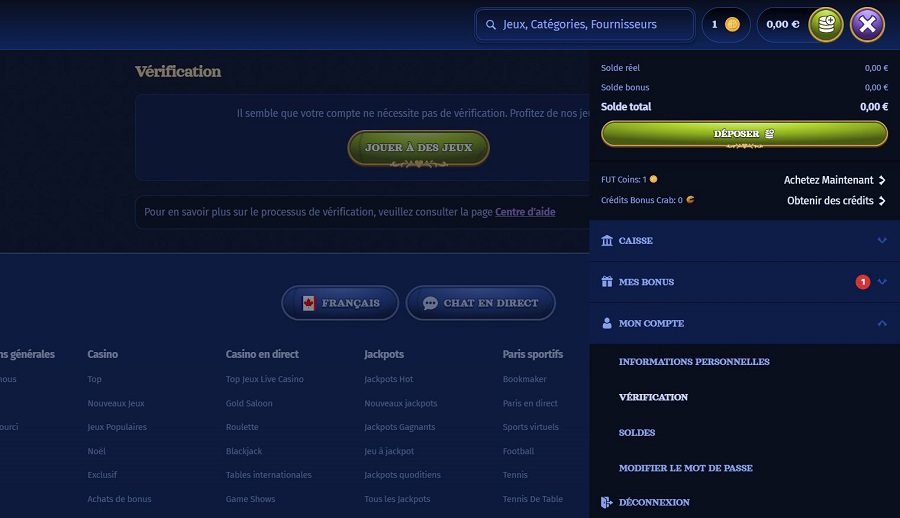Click the chat bubble icon
The image size is (900, 518).
[430, 303]
